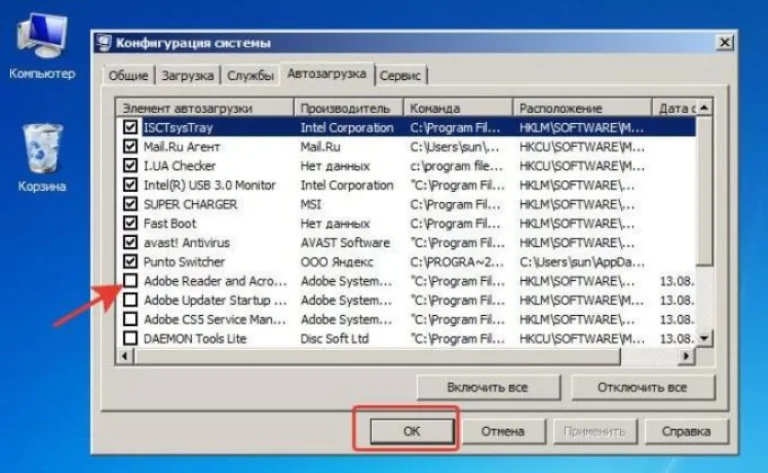Click the list's scroll up arrow
The width and height of the screenshot is (768, 473).
tap(704, 107)
